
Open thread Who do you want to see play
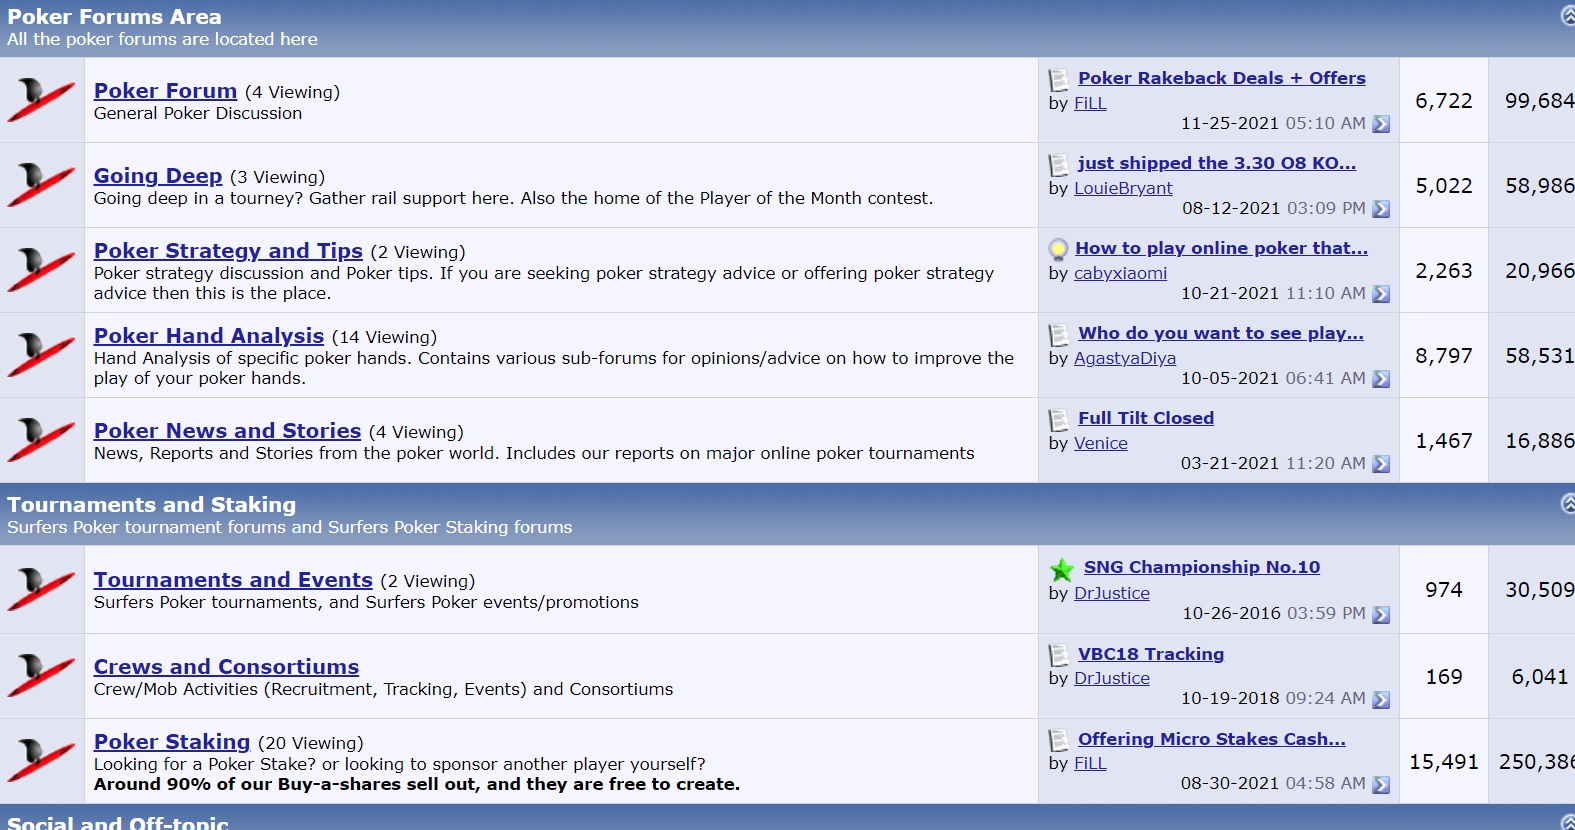coord(1220,333)
